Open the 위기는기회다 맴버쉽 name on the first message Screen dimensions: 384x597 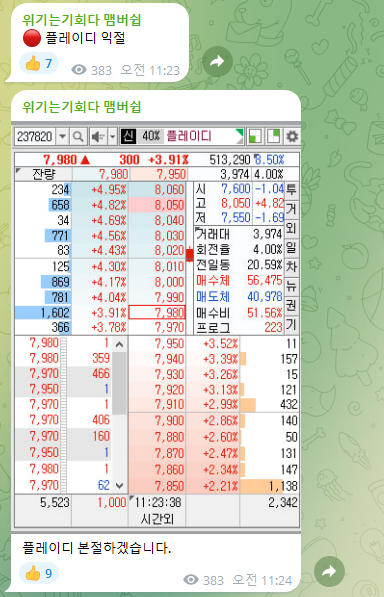click(x=81, y=20)
